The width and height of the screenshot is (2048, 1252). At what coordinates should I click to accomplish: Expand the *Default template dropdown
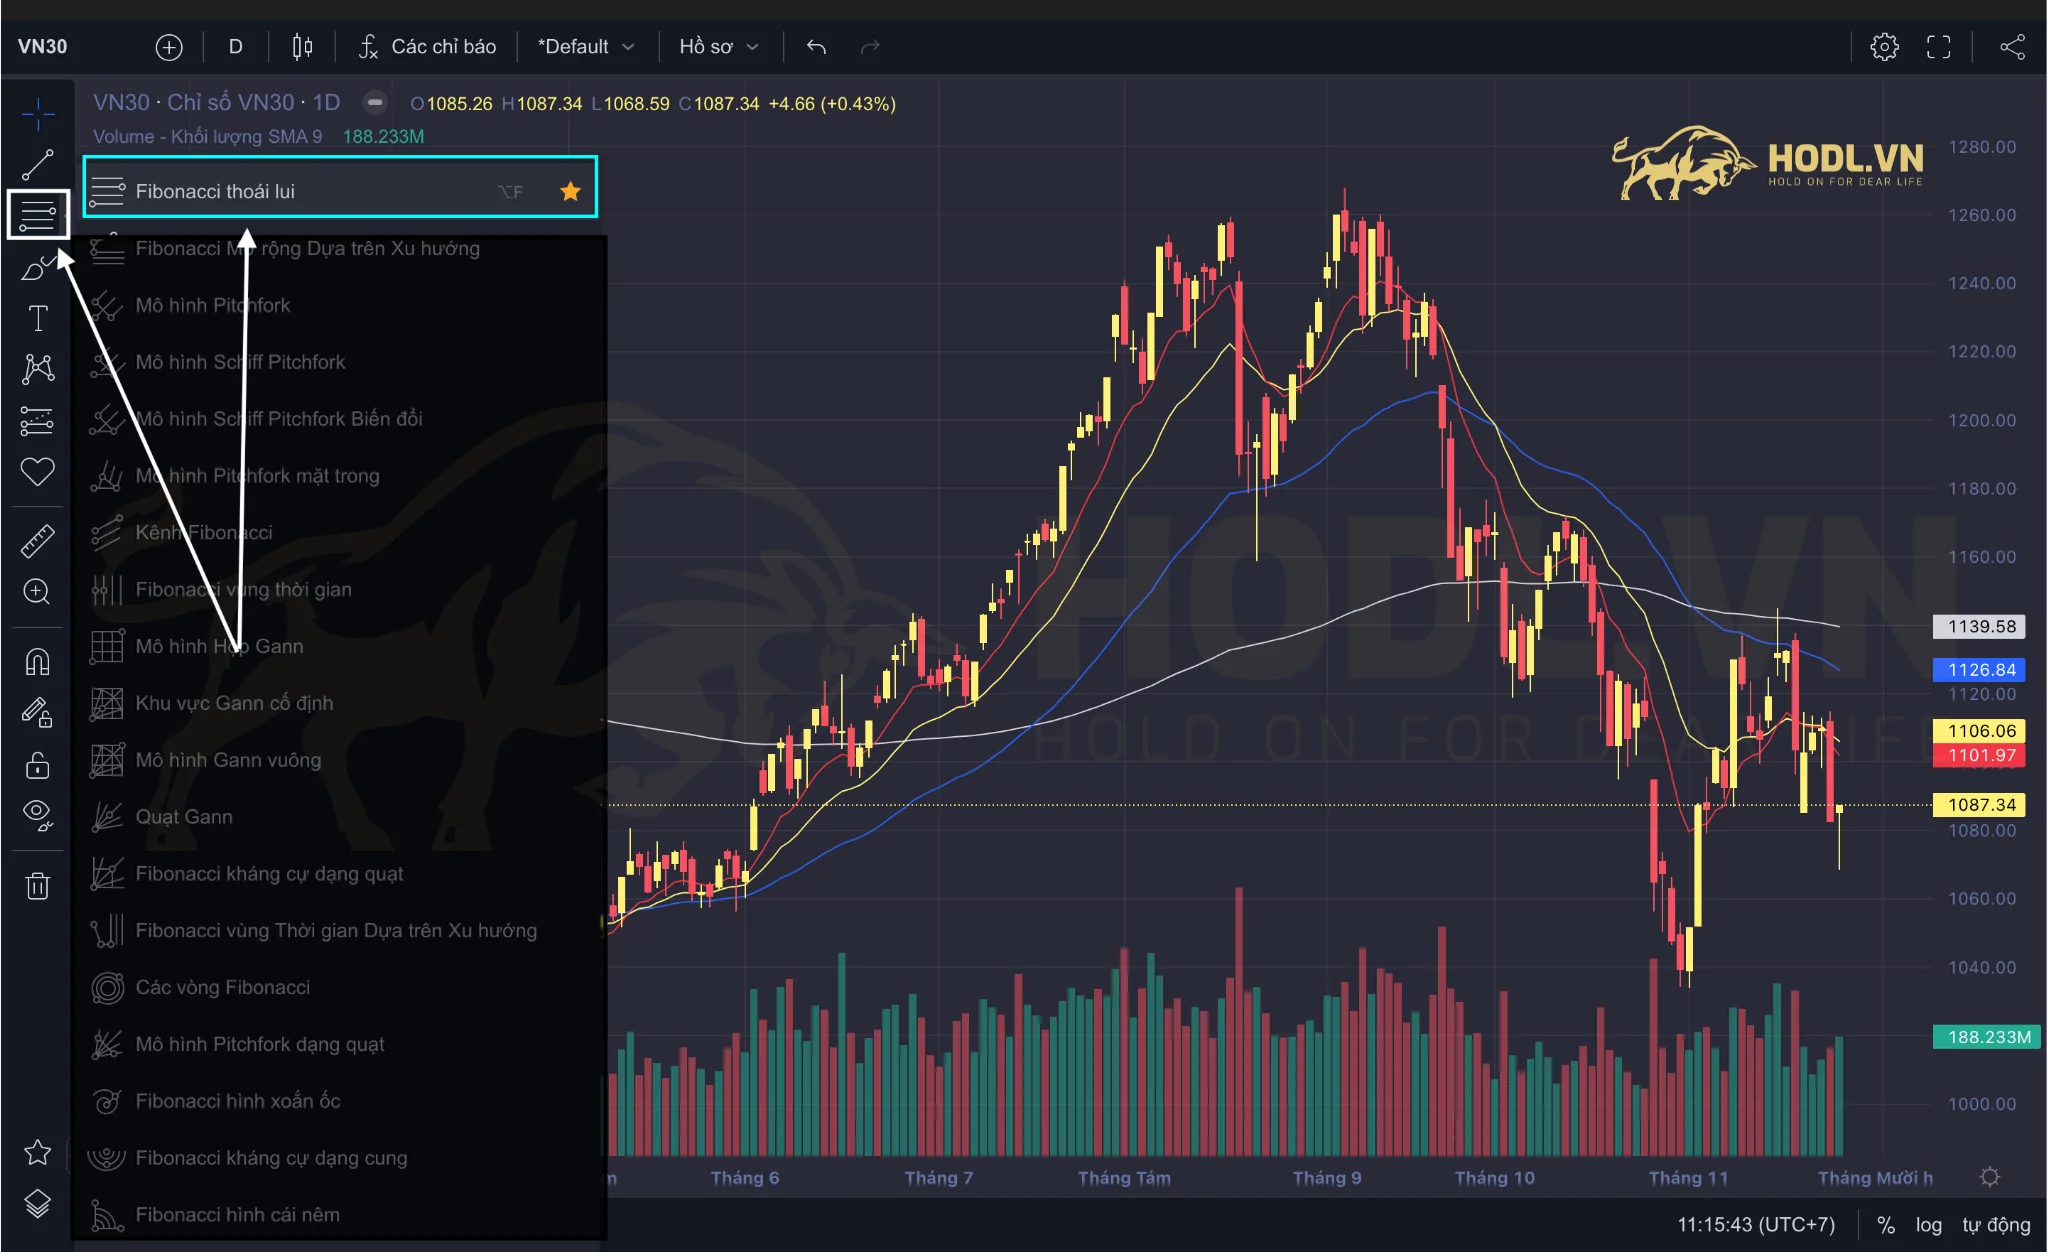(586, 47)
